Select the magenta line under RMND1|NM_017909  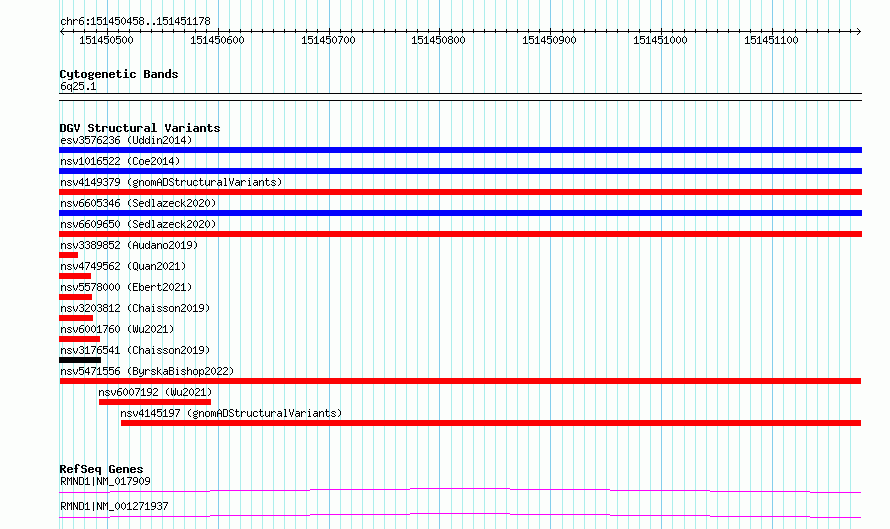[460, 490]
